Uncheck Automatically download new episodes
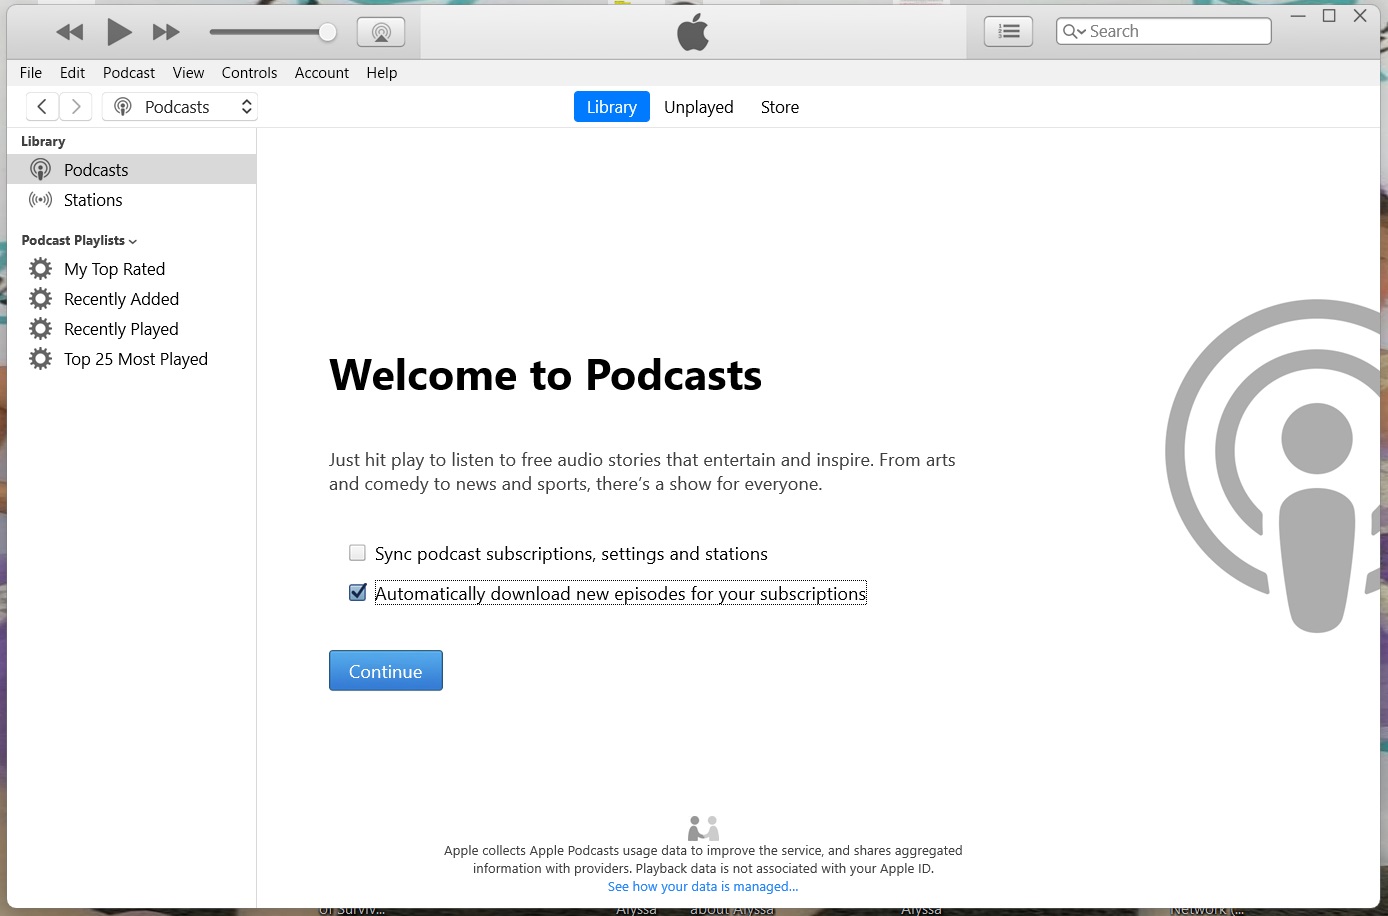 357,593
